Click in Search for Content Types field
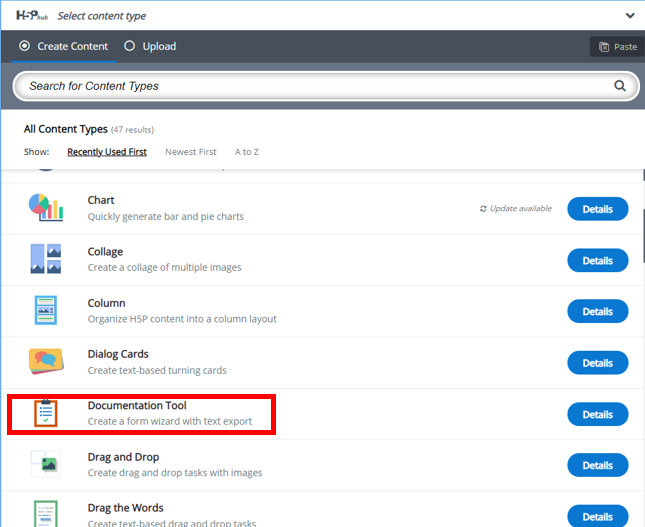This screenshot has height=527, width=645. 310,86
